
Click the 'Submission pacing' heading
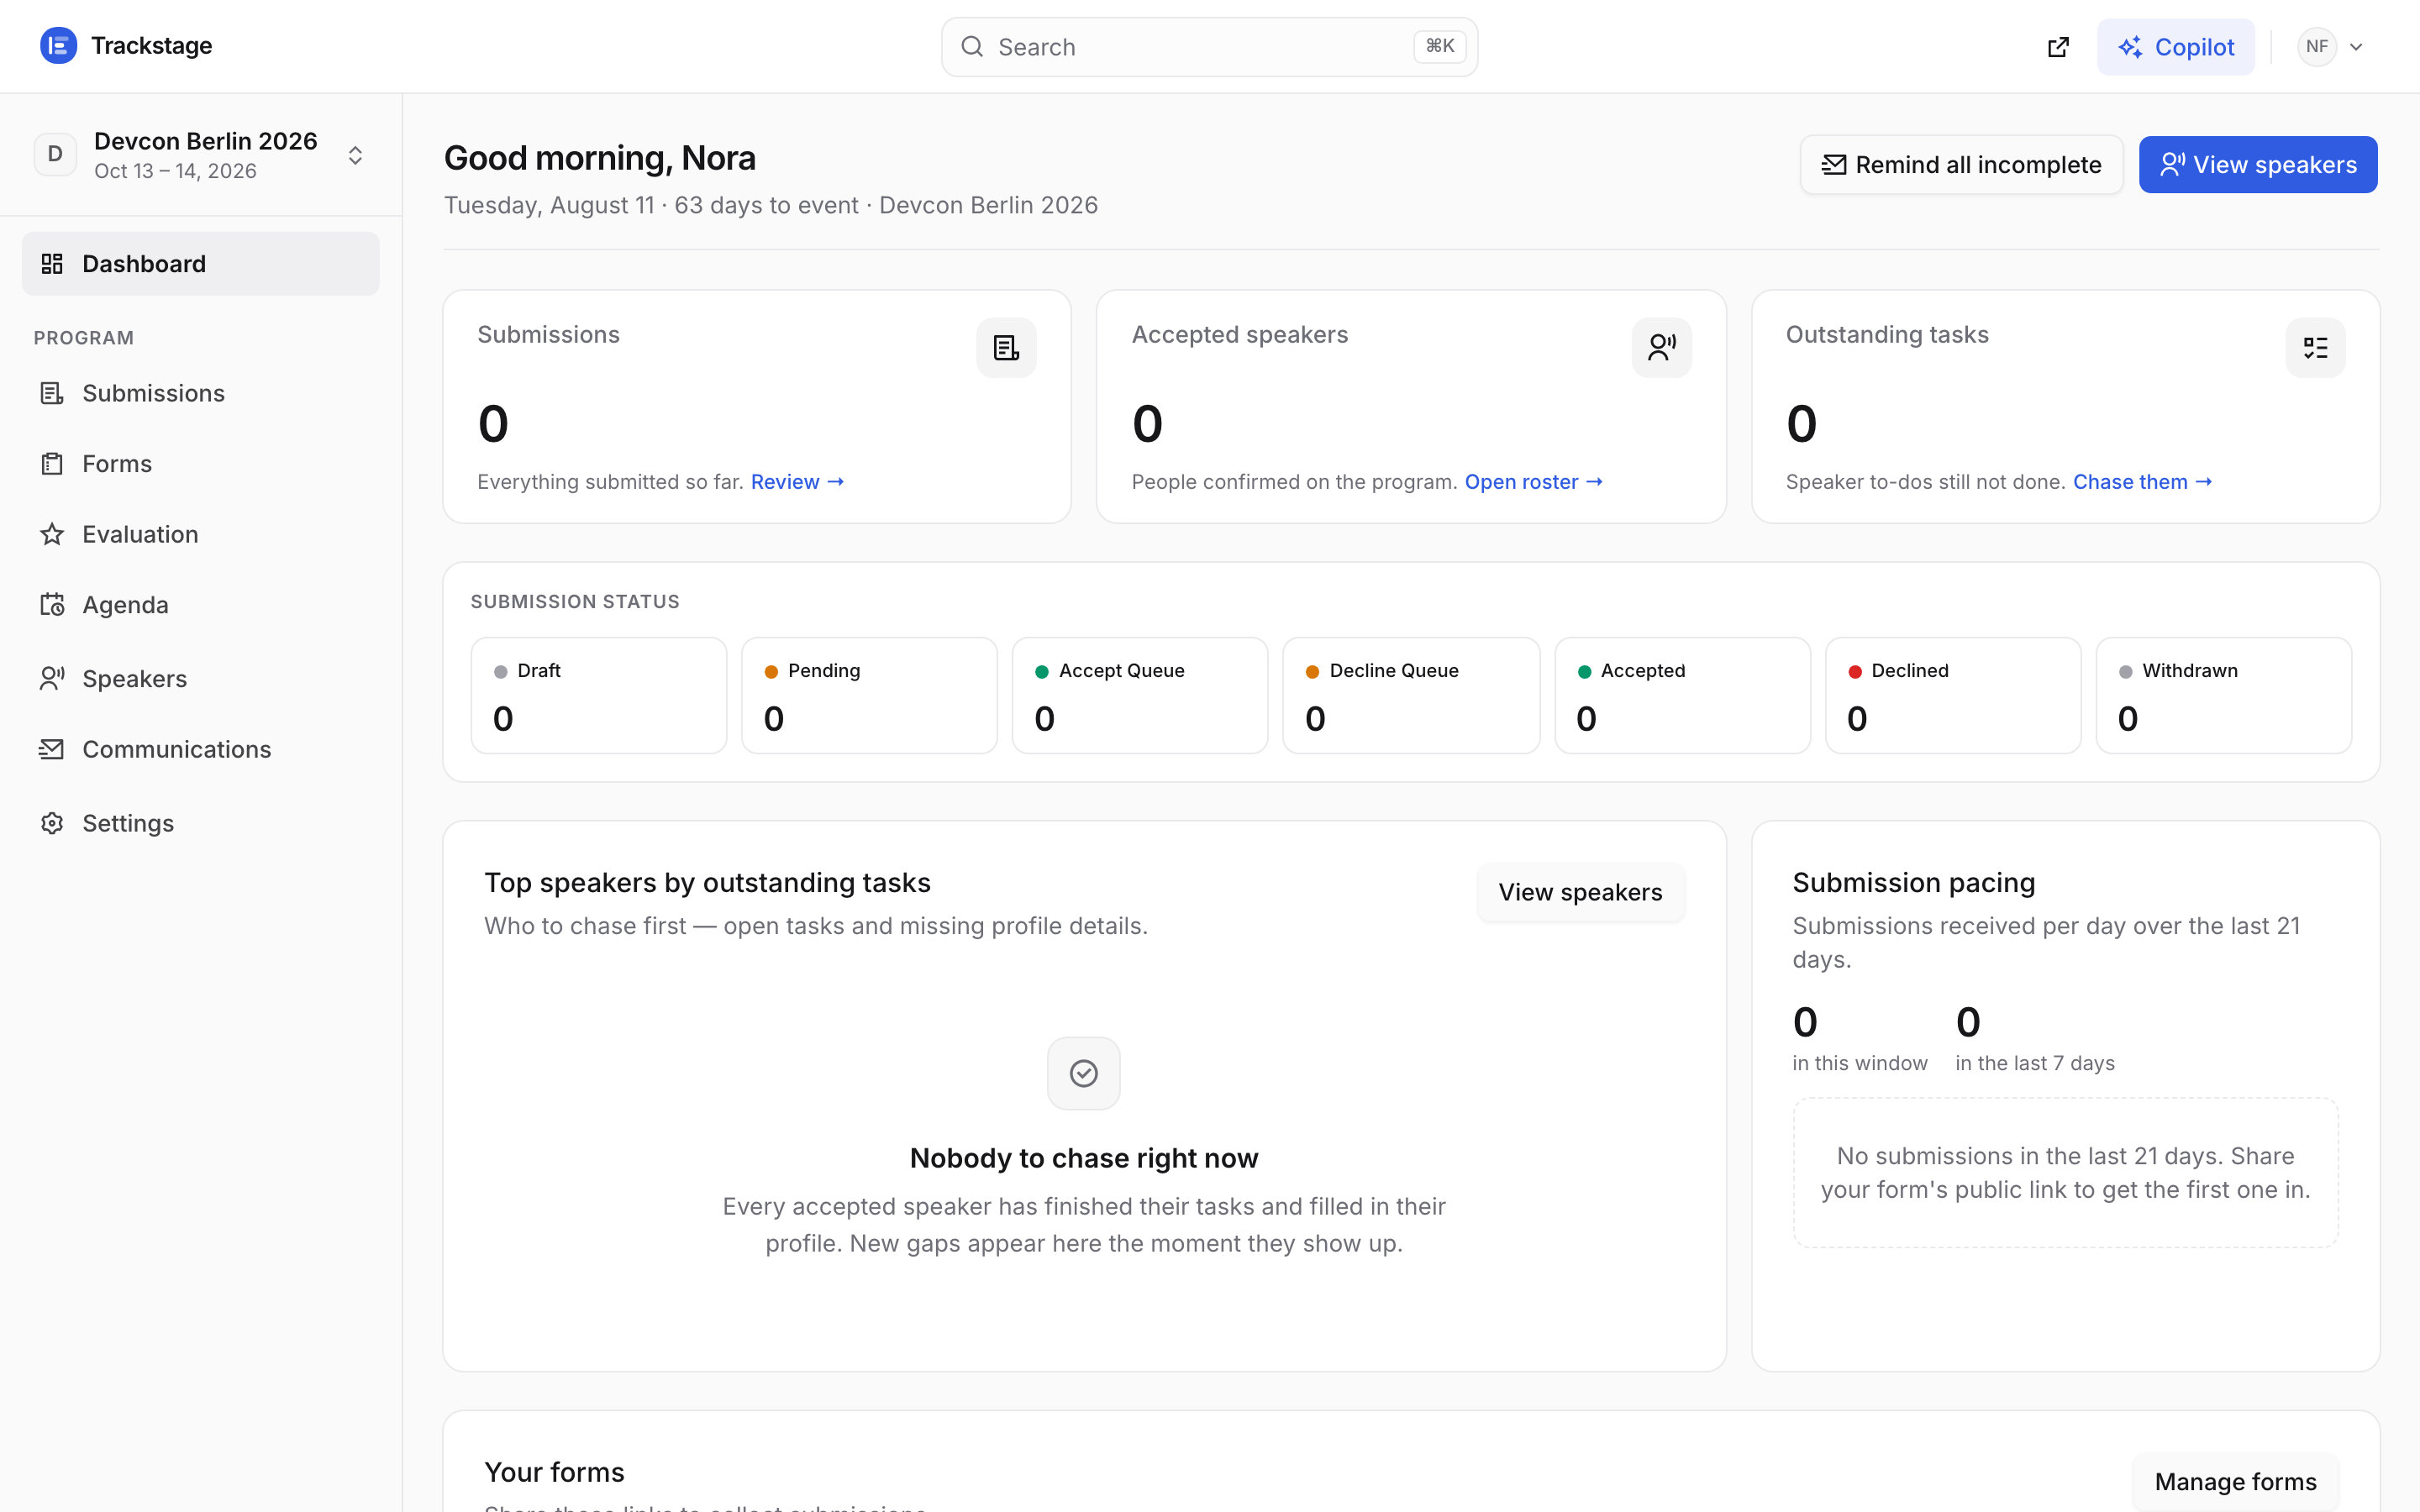[x=1913, y=883]
